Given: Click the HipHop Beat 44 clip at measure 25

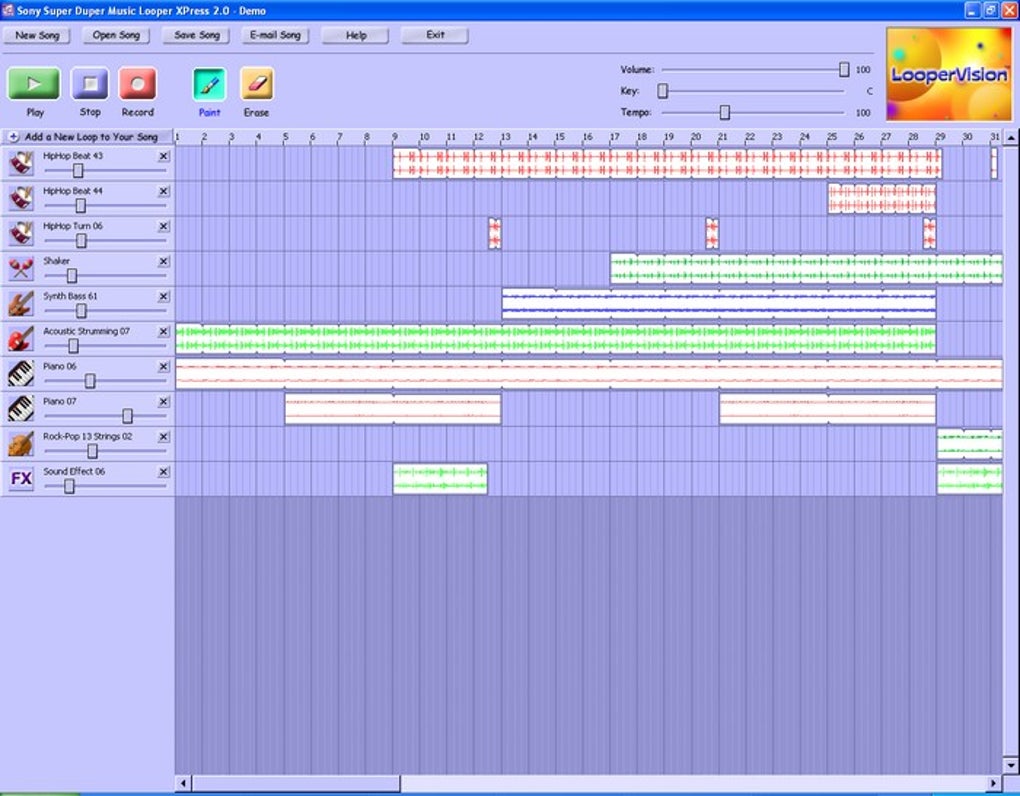Looking at the screenshot, I should (x=882, y=198).
